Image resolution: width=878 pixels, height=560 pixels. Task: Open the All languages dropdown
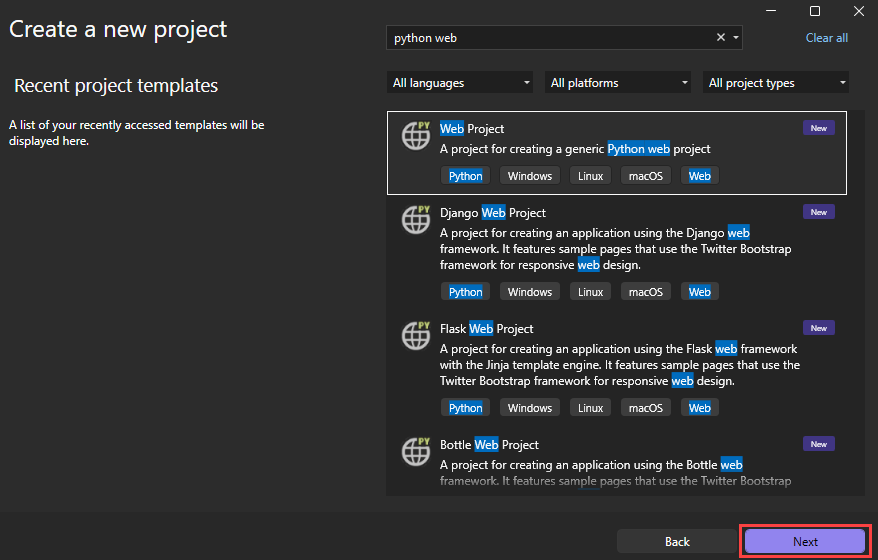click(460, 83)
